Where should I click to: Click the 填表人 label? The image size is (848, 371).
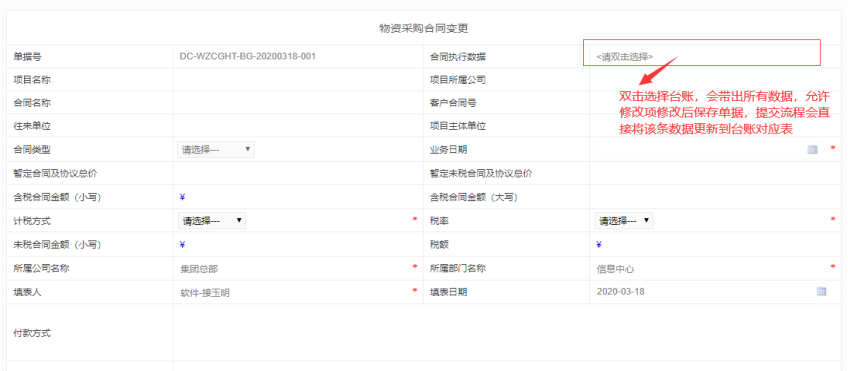[x=28, y=292]
